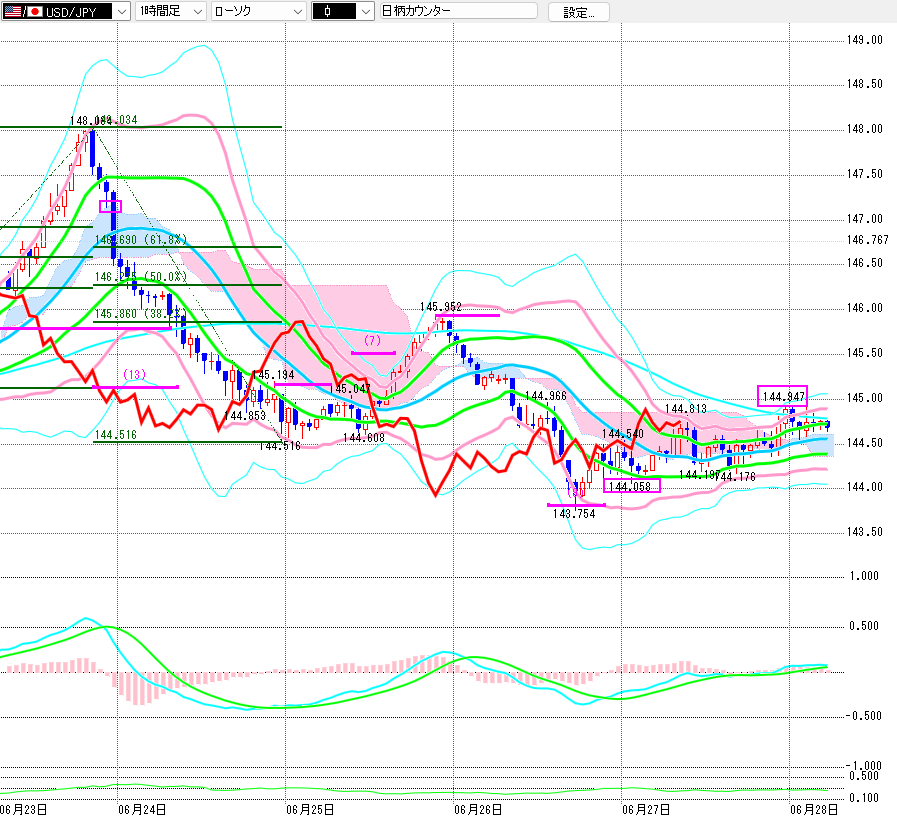Click the current price 146.767 axis label

click(868, 240)
